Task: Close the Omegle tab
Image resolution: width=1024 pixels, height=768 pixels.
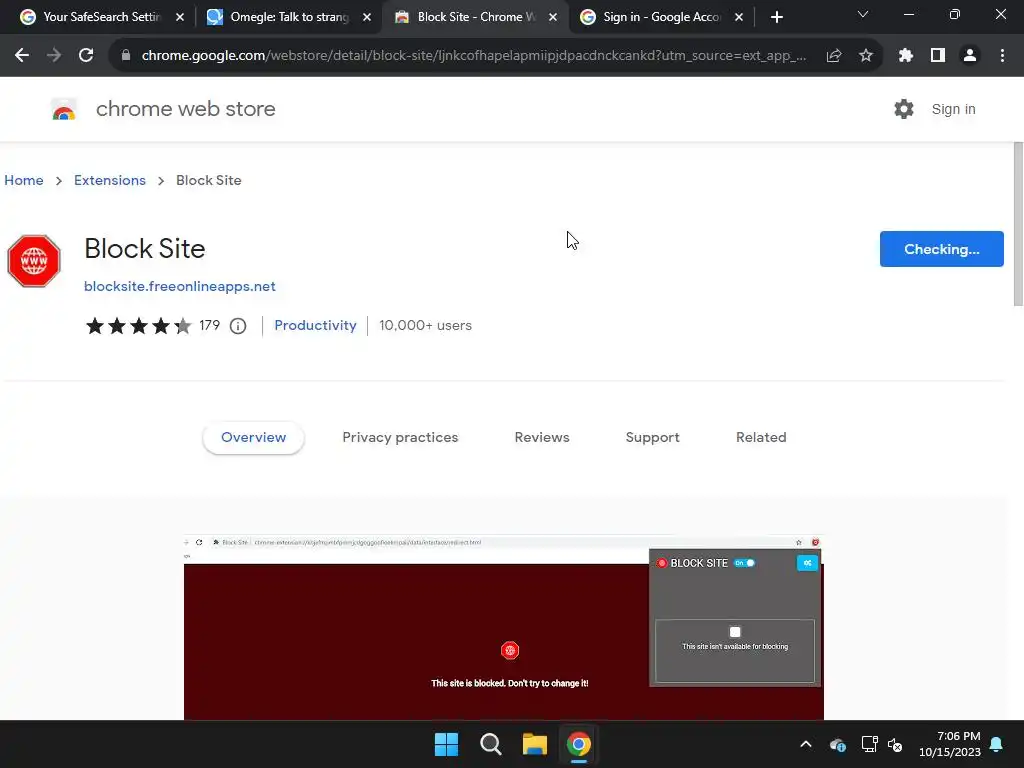Action: click(367, 17)
